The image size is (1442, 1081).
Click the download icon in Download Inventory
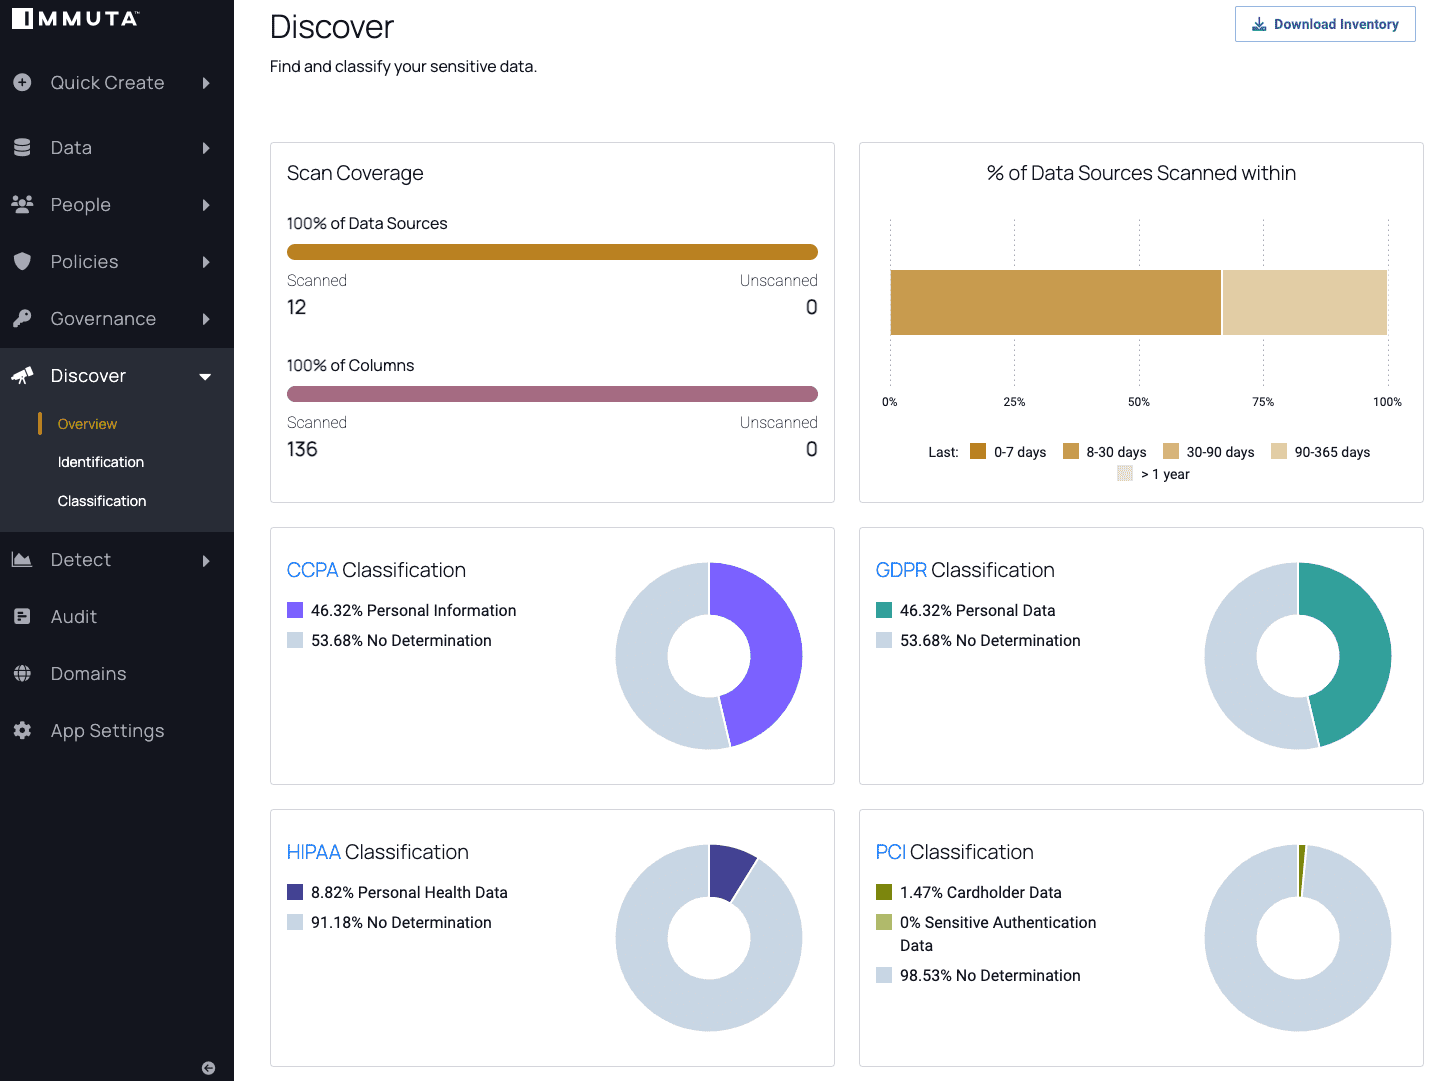click(x=1260, y=24)
